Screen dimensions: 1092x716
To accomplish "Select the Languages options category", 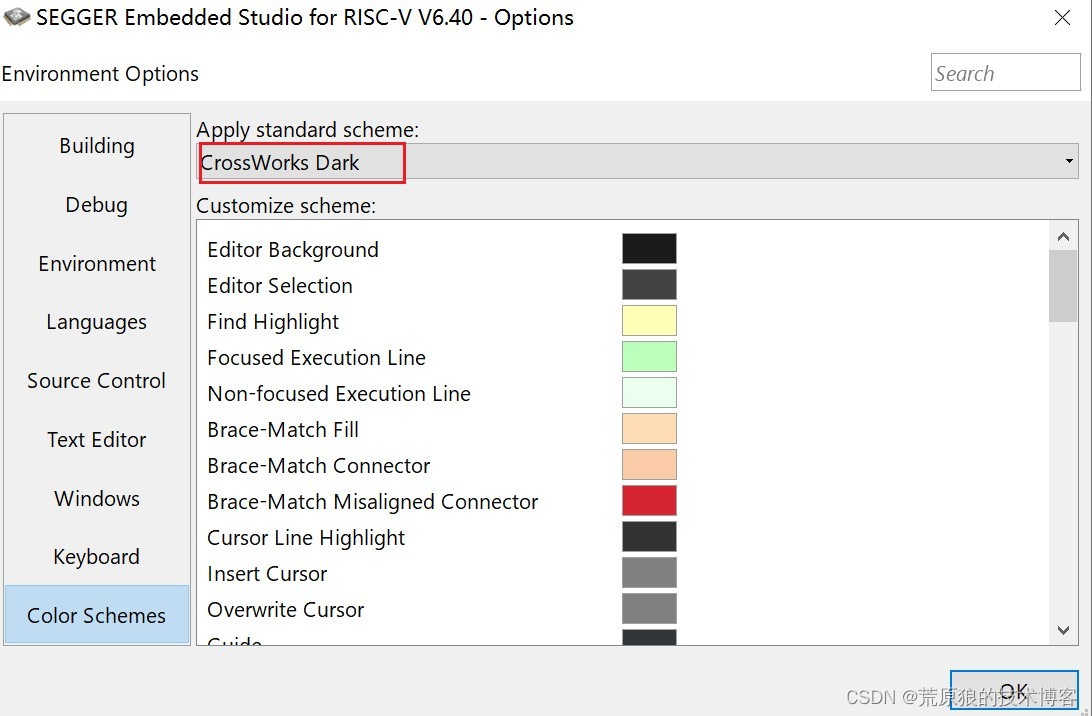I will 96,322.
